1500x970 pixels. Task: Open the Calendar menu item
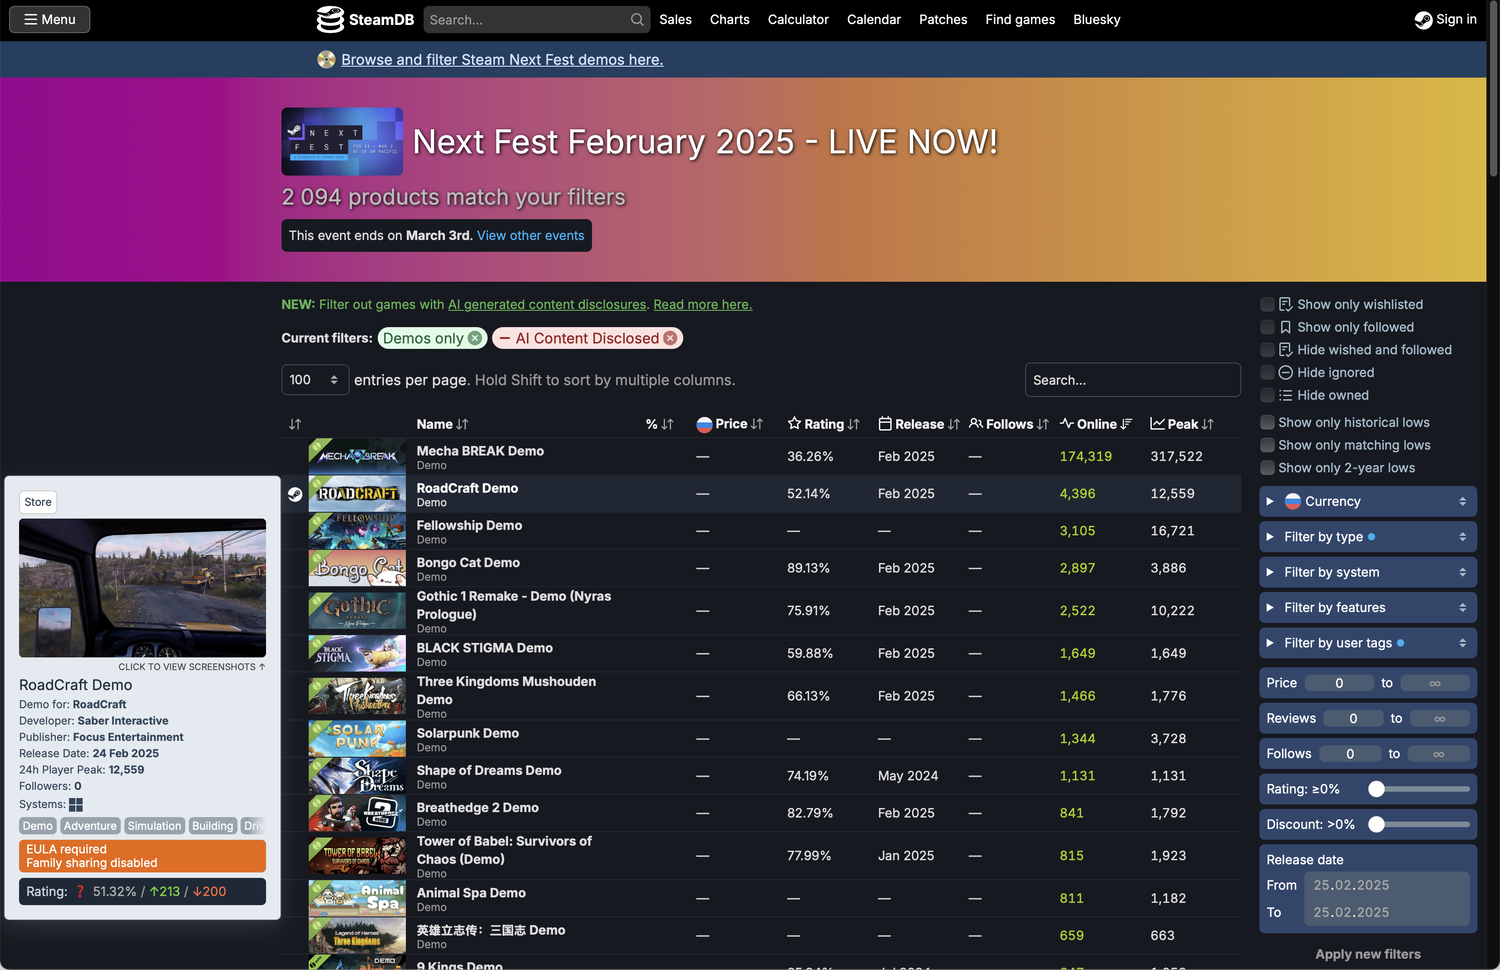(x=874, y=19)
